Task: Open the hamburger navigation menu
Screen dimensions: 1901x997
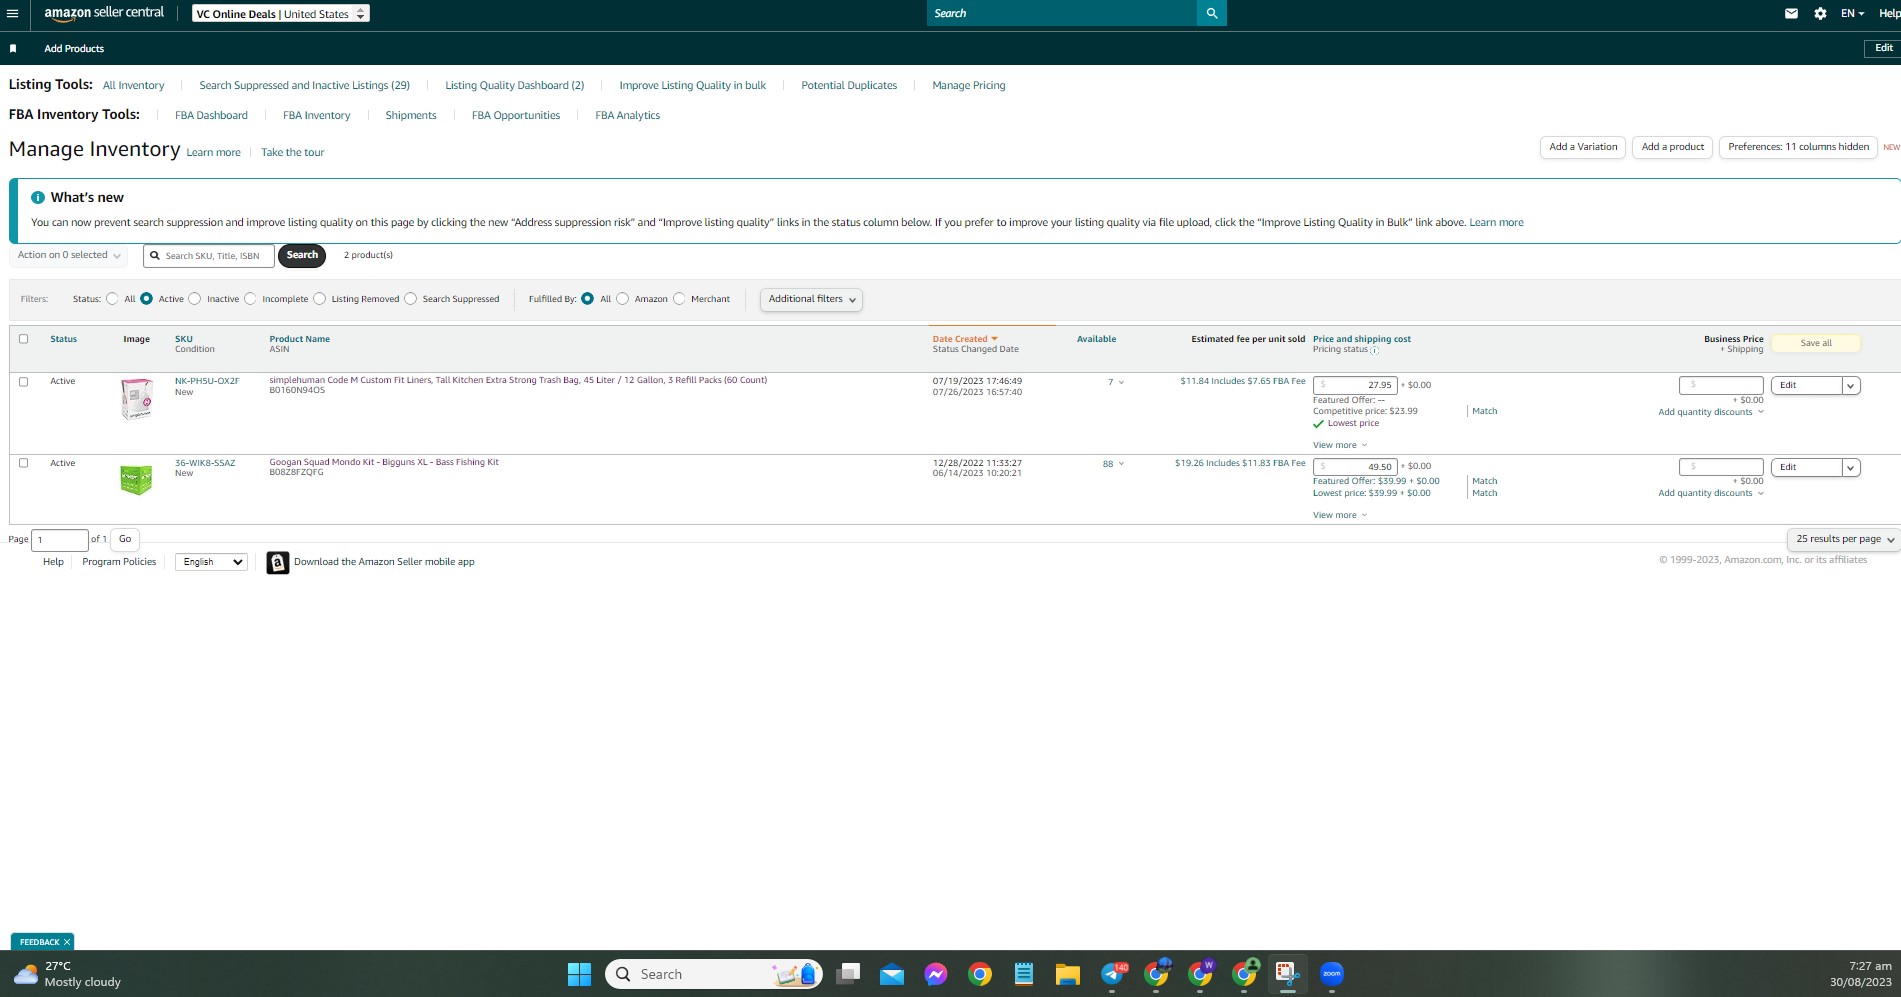Action: click(x=13, y=14)
